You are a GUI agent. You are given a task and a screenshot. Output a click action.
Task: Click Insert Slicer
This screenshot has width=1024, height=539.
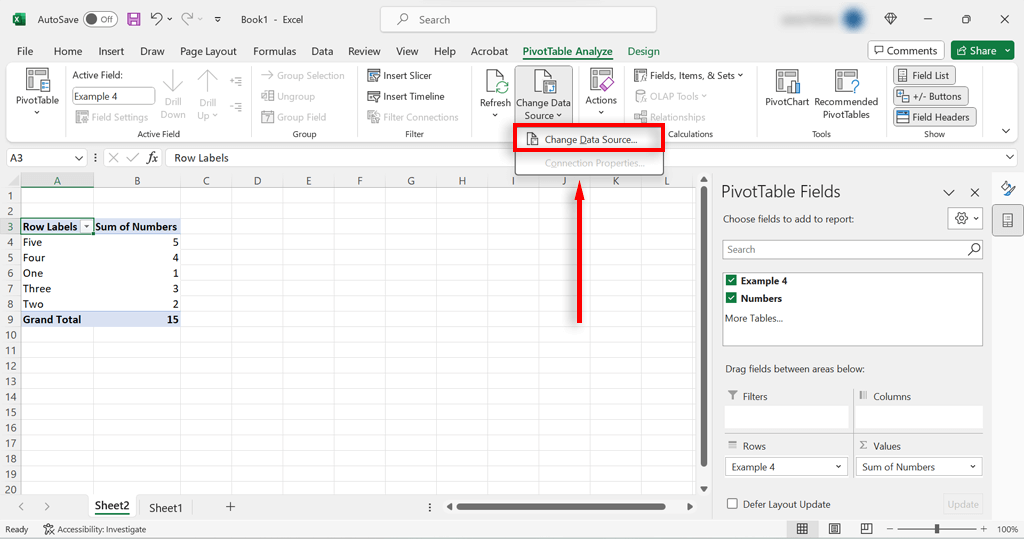click(x=399, y=75)
